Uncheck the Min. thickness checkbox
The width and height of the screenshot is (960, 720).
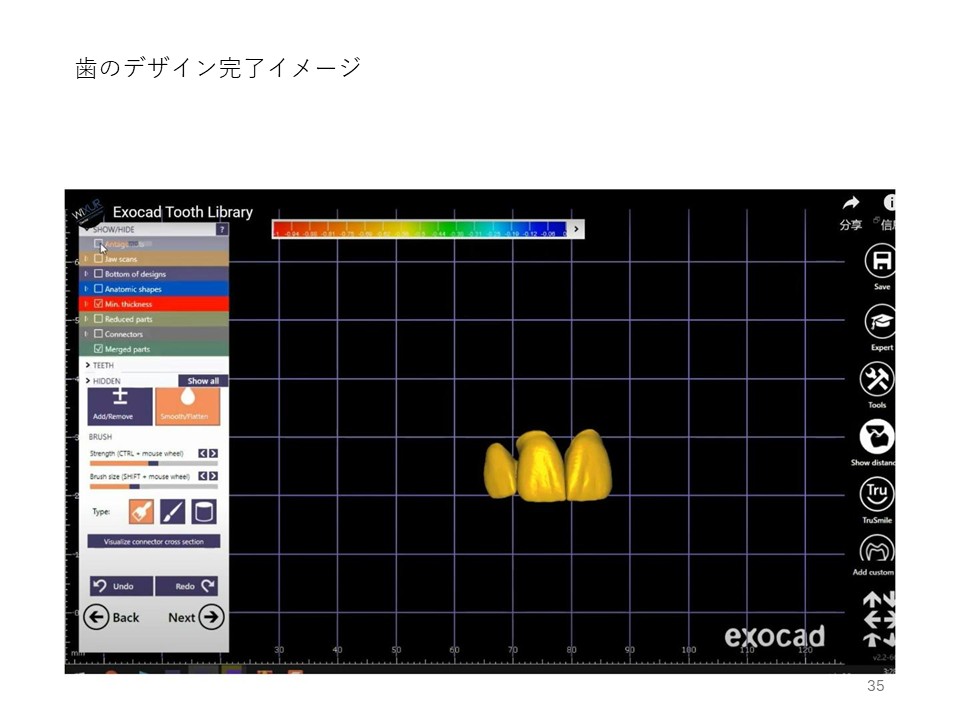coord(98,304)
